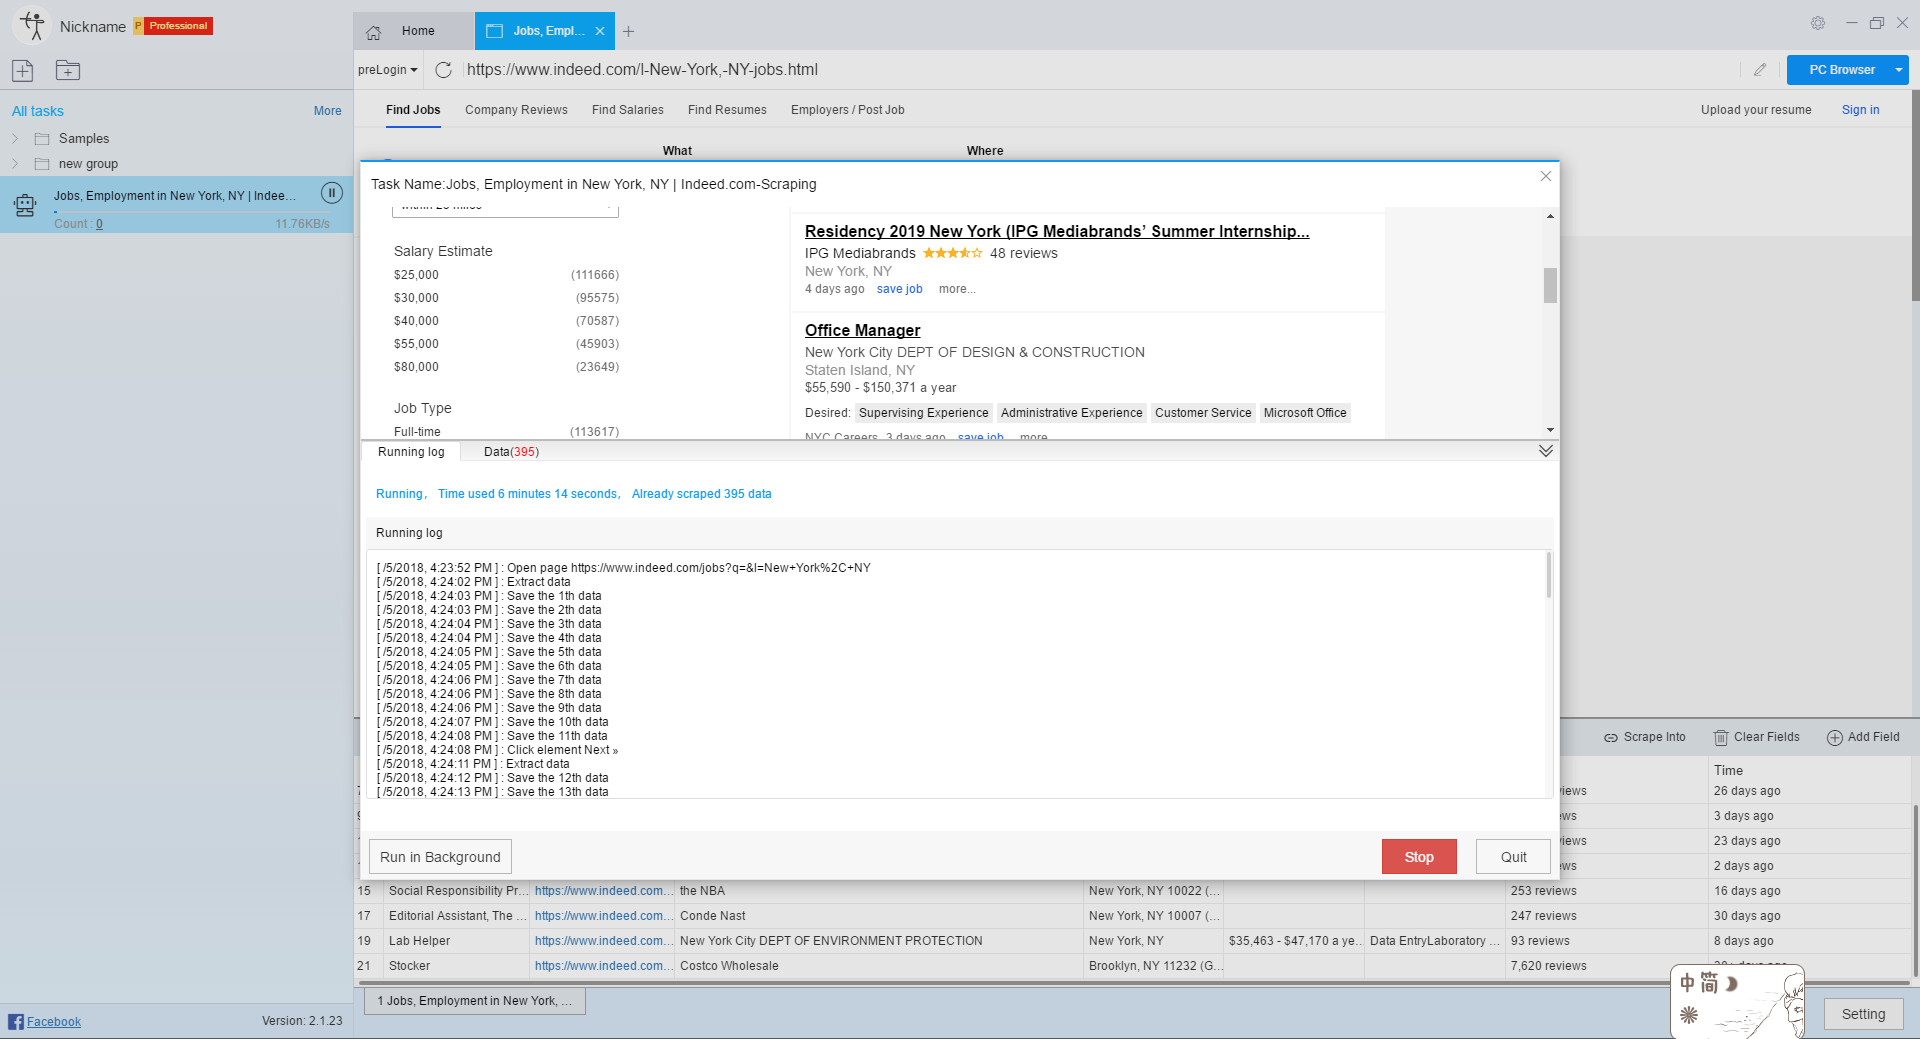Expand the new group folder

[x=15, y=164]
